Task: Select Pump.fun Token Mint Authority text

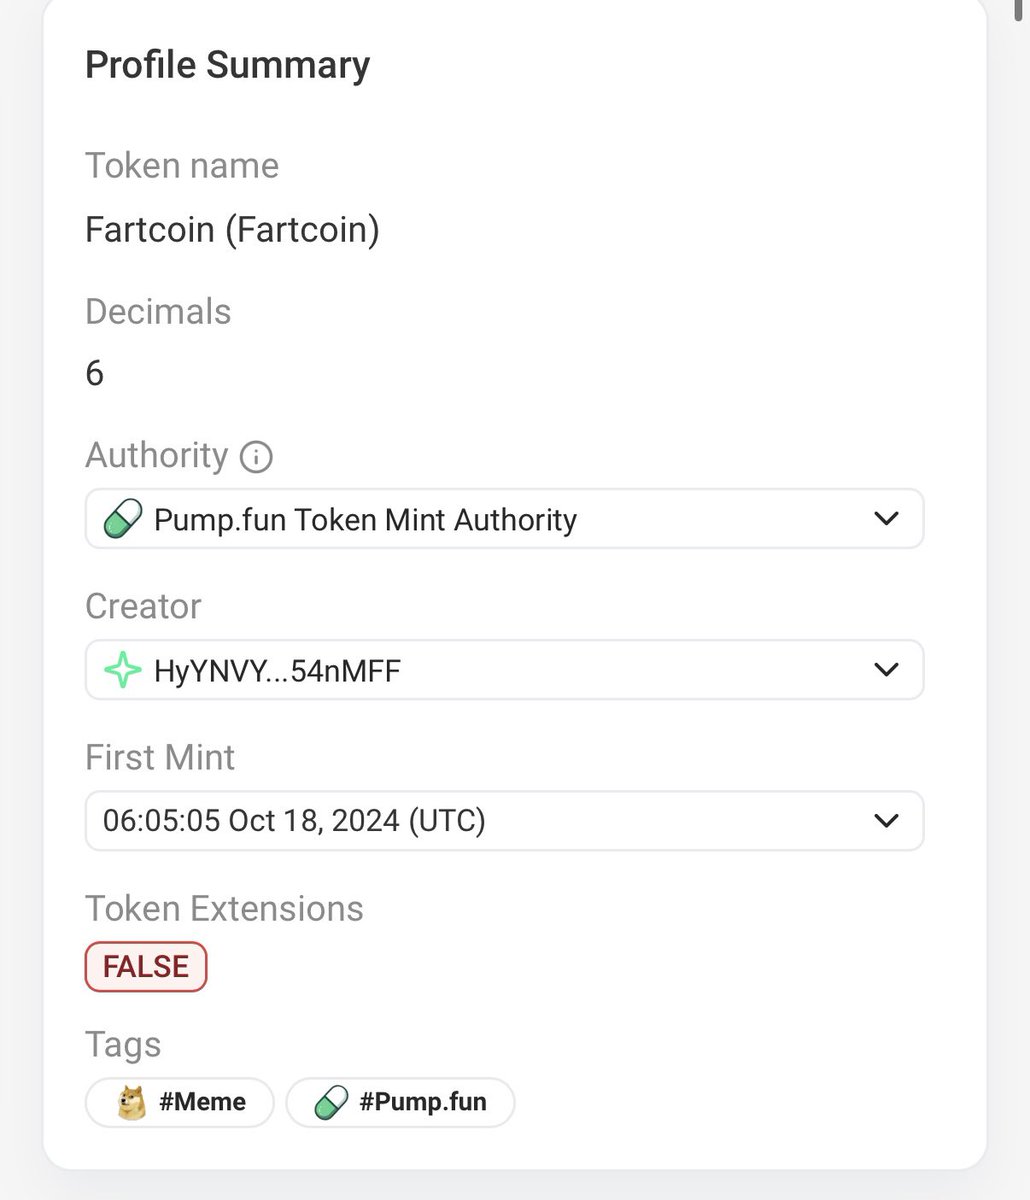Action: (365, 520)
